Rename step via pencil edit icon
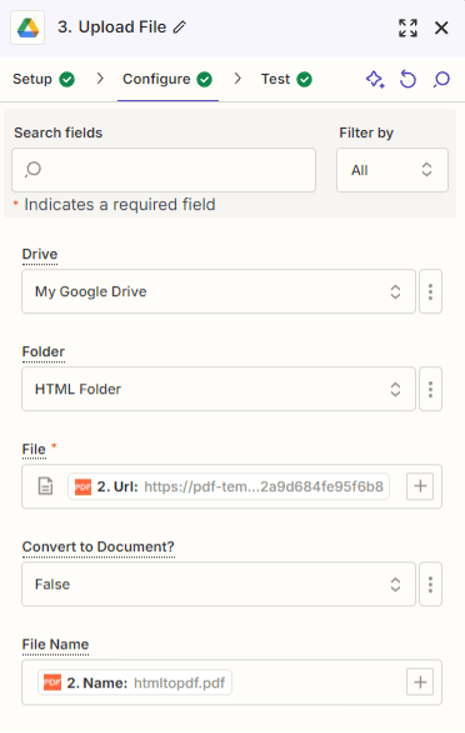 [179, 28]
